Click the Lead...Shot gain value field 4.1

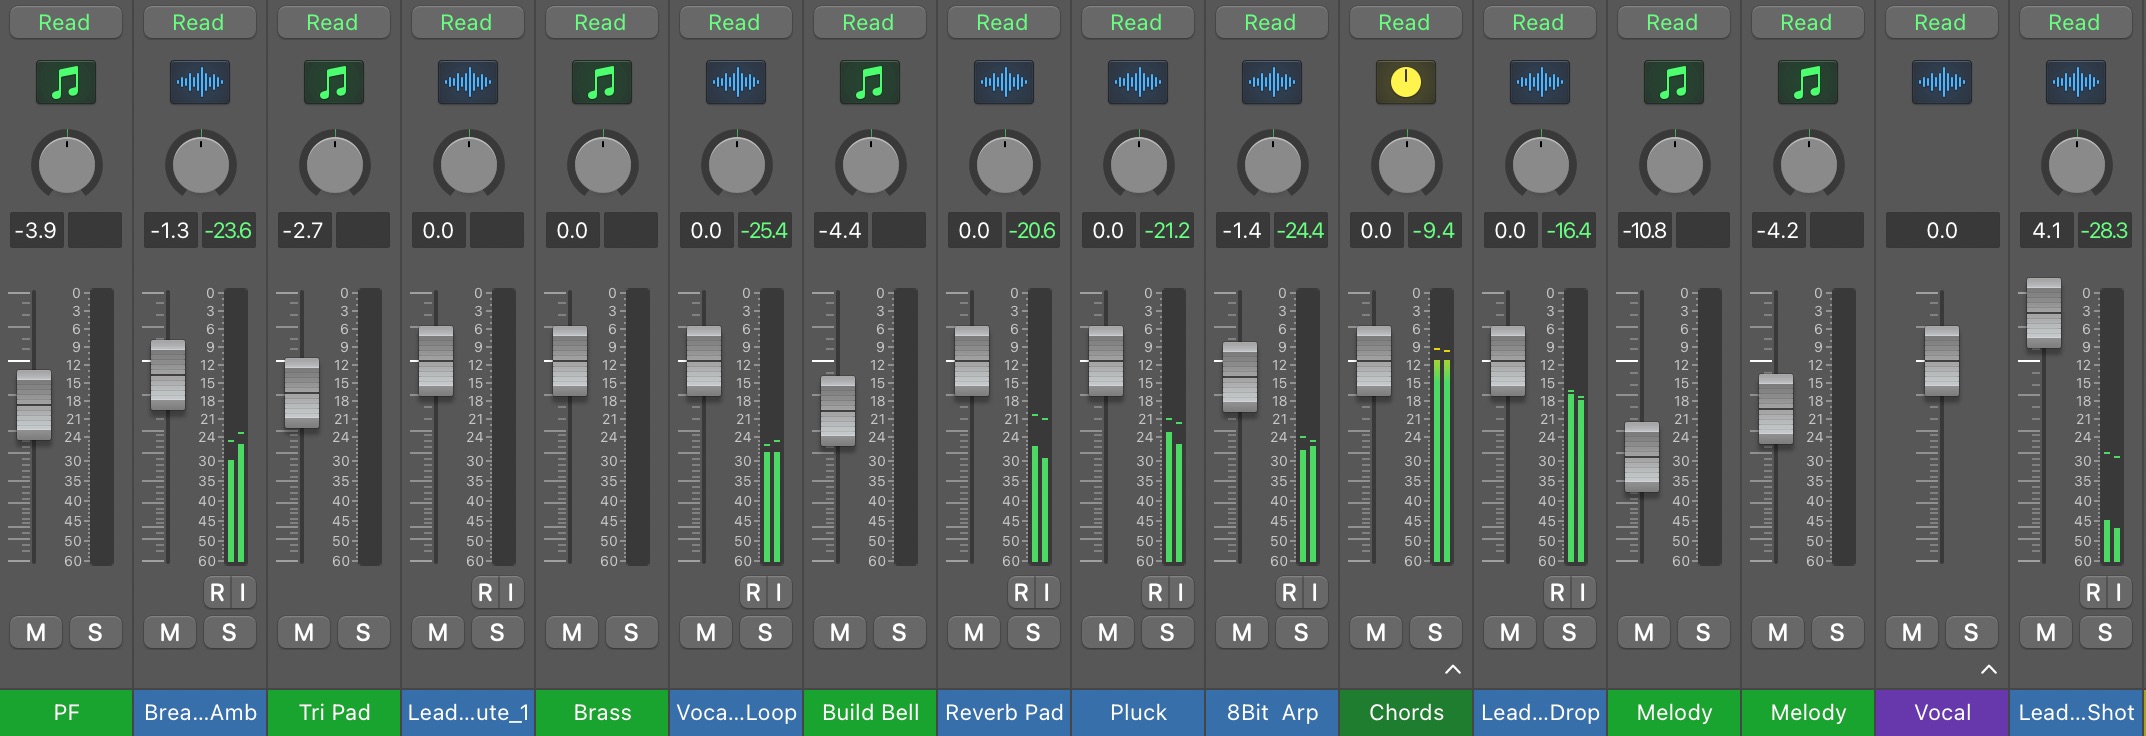[2047, 230]
